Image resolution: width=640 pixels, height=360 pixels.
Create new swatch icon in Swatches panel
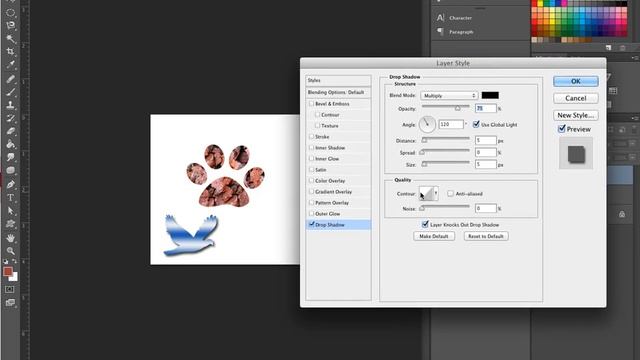(x=608, y=48)
